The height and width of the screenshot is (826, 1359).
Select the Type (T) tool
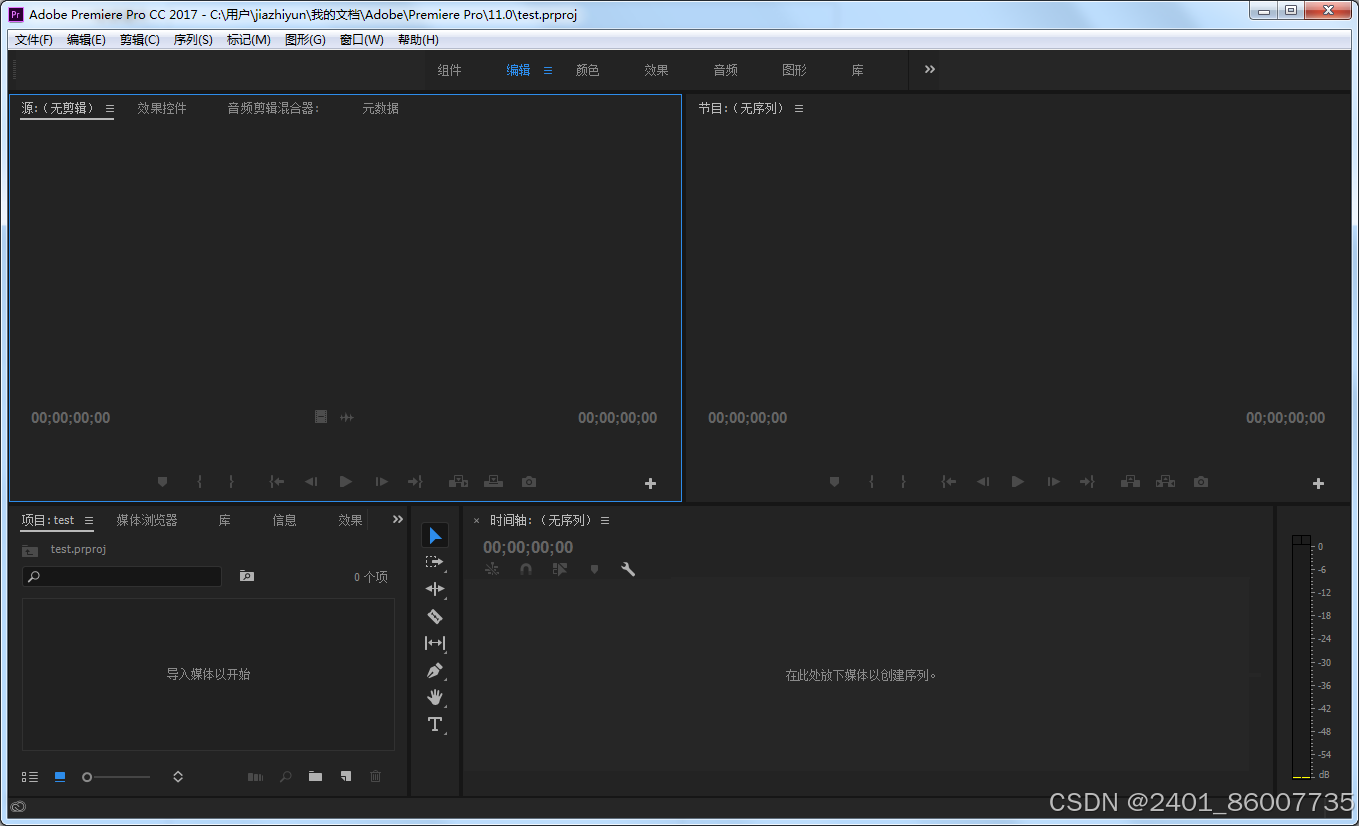(x=435, y=724)
